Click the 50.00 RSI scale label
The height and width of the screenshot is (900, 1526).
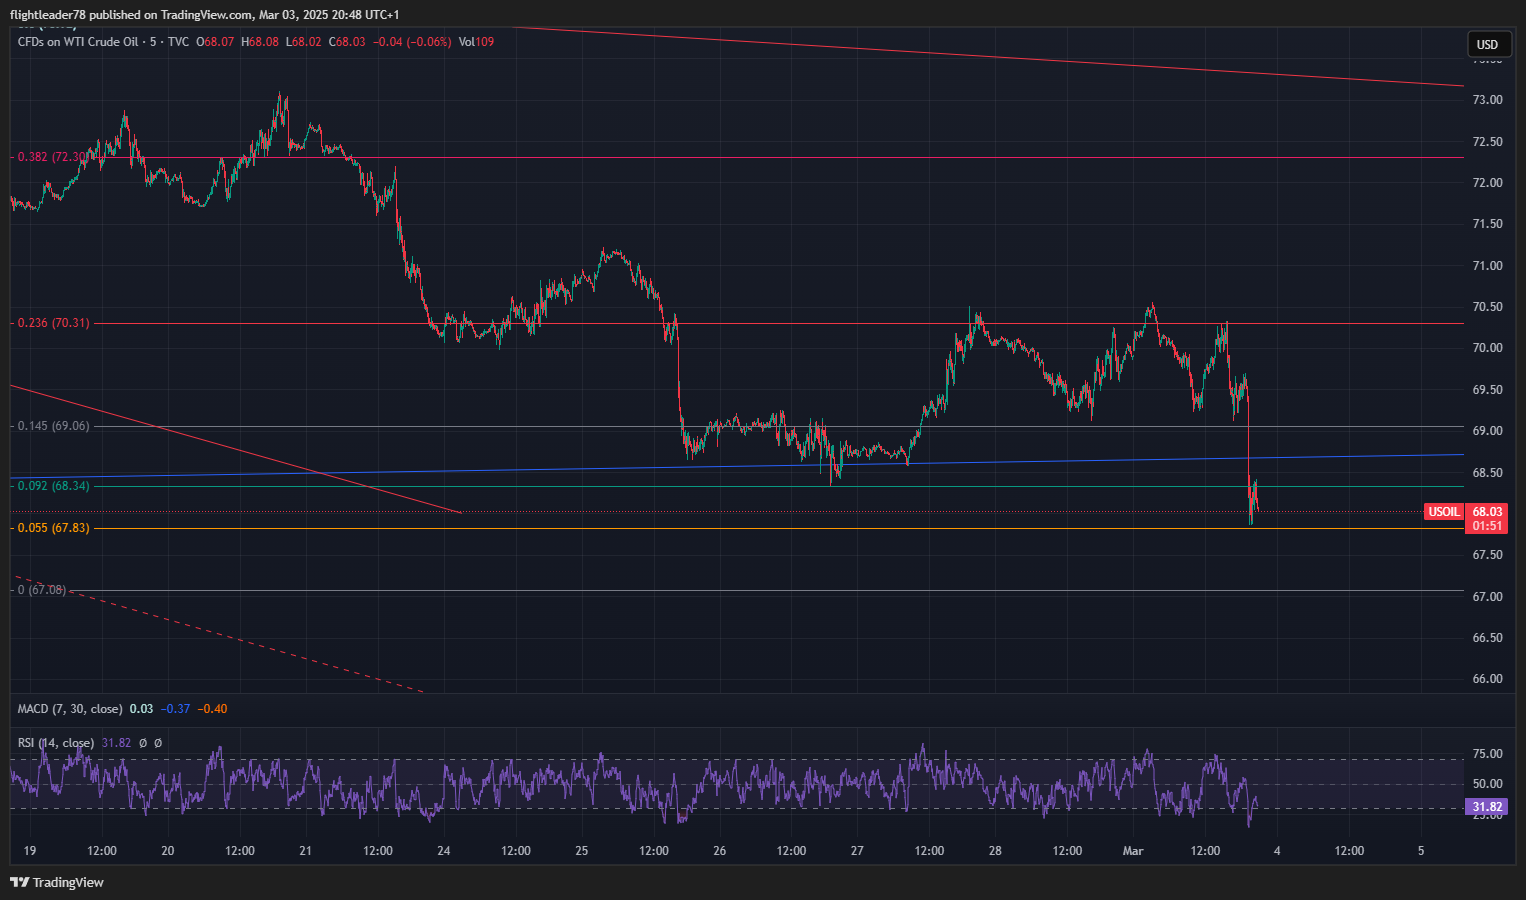click(1487, 784)
